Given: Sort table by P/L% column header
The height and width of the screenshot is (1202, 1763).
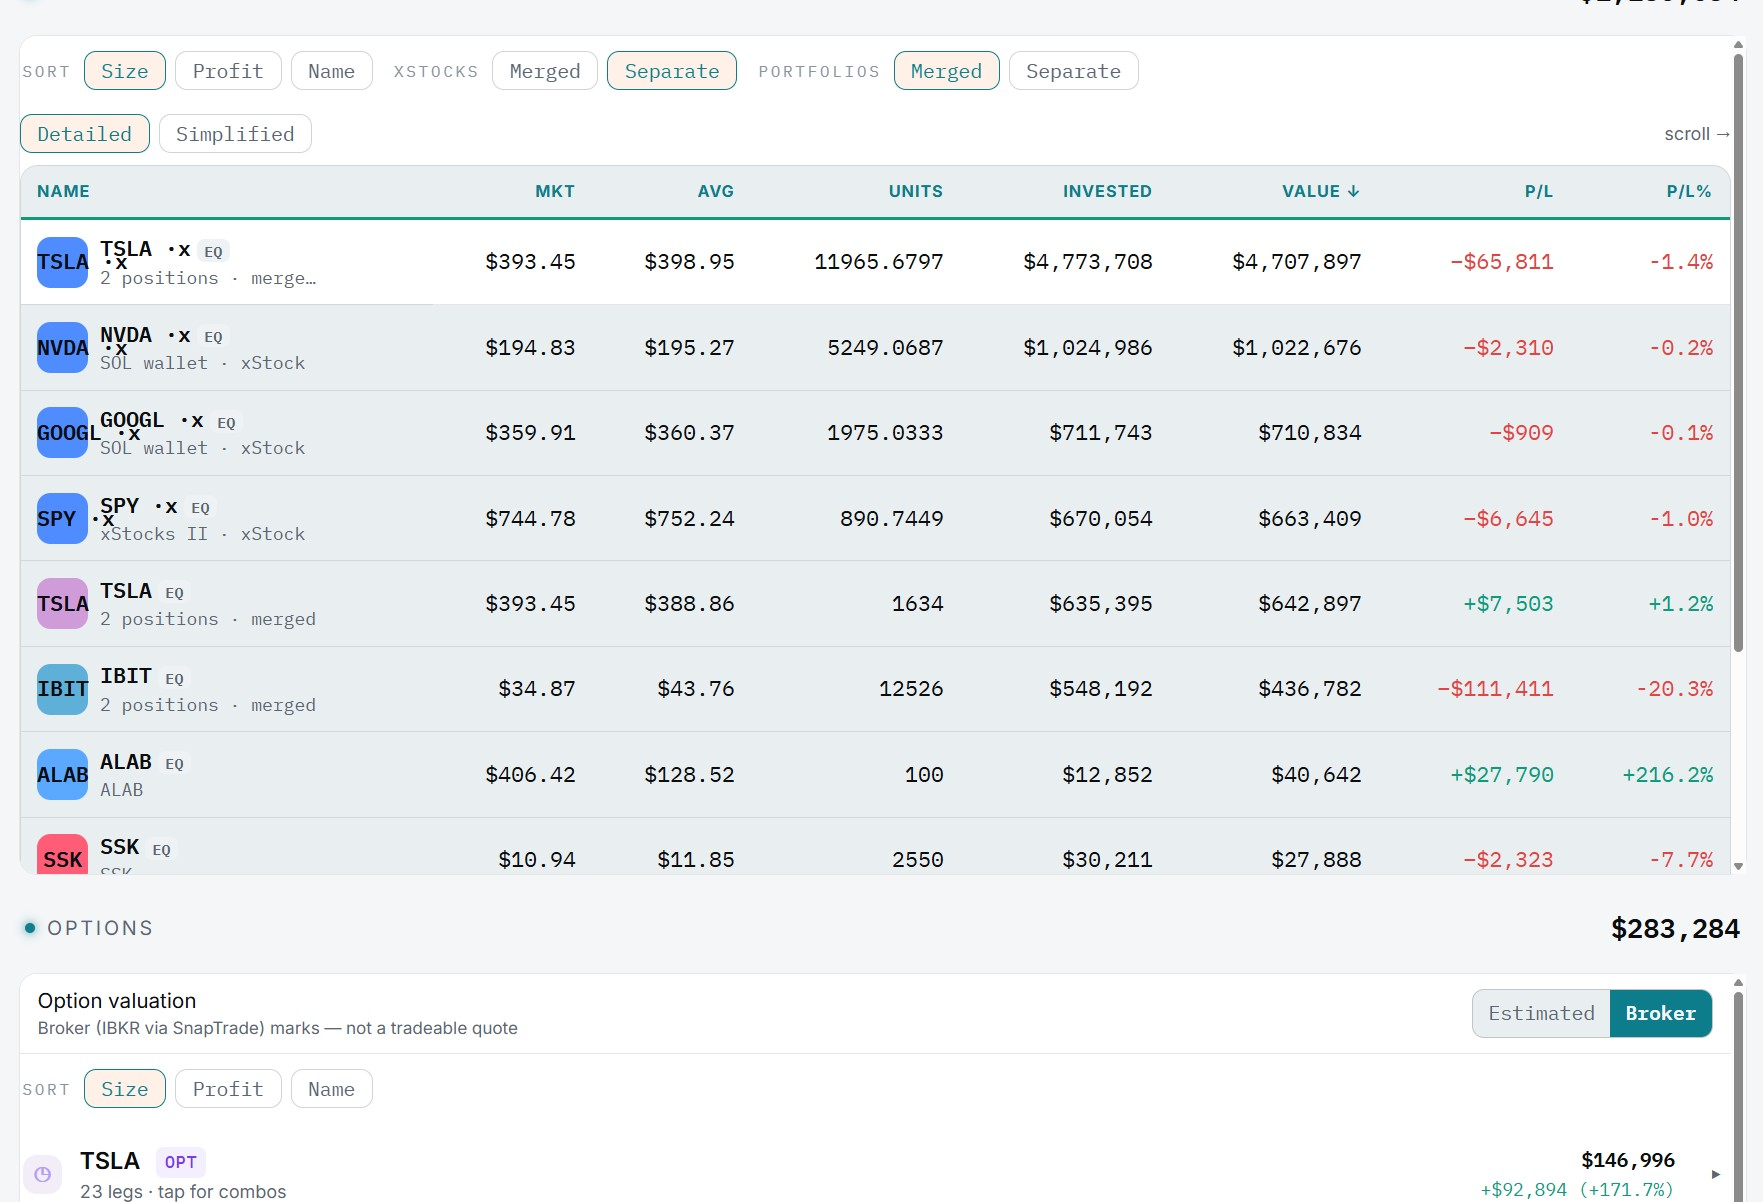Looking at the screenshot, I should point(1689,191).
